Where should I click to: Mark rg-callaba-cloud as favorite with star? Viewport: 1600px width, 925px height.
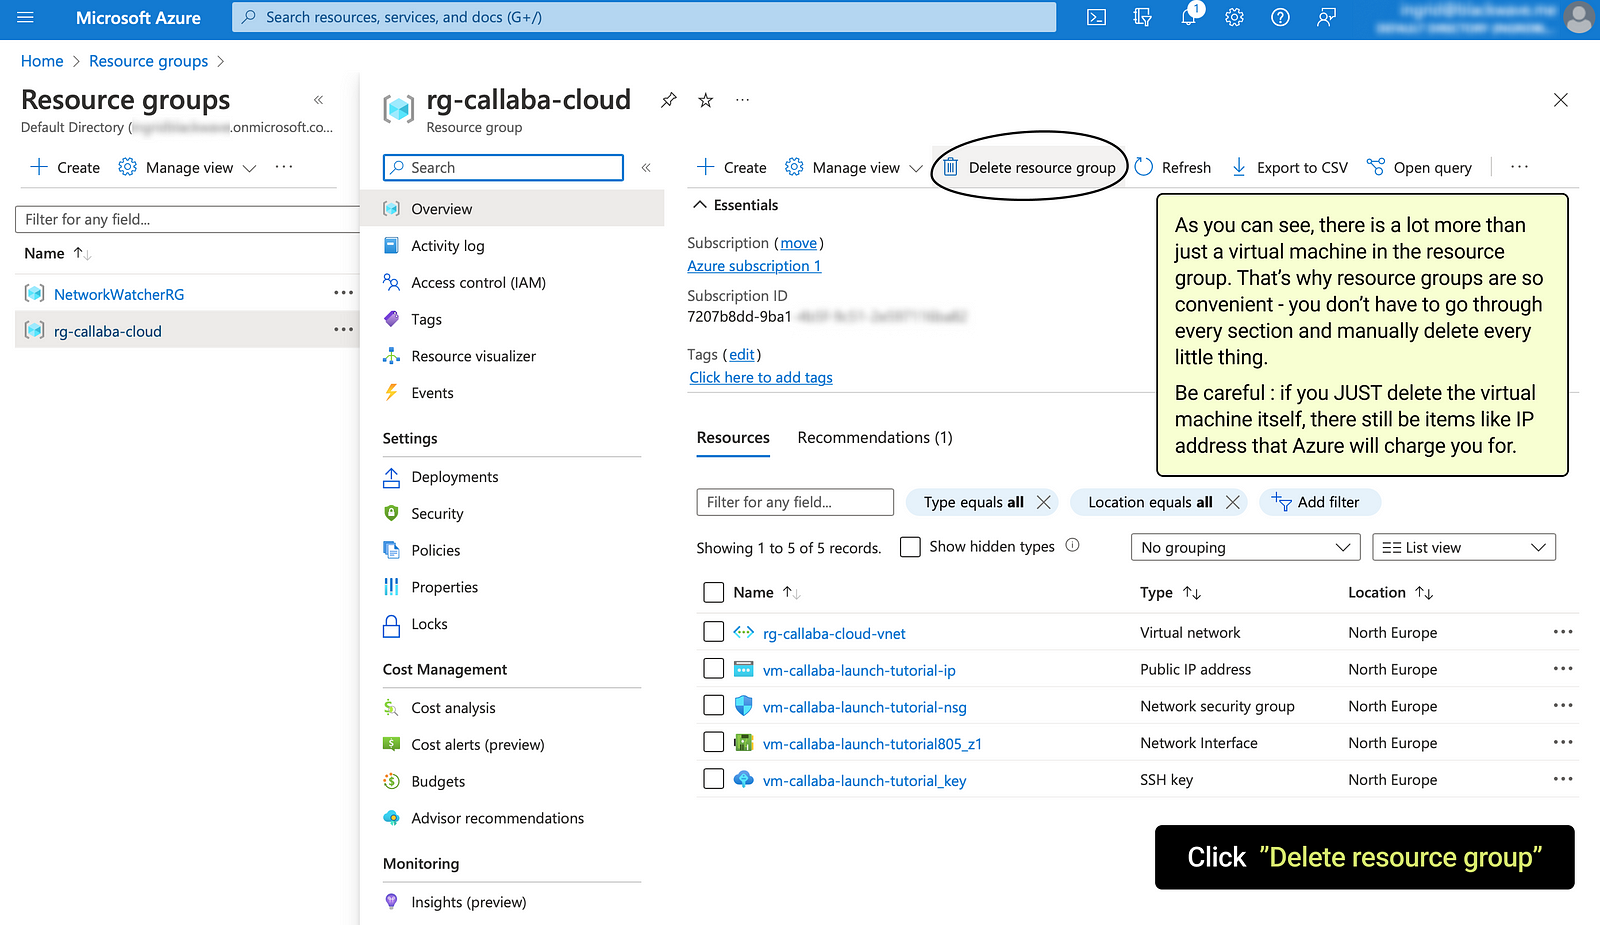click(706, 100)
